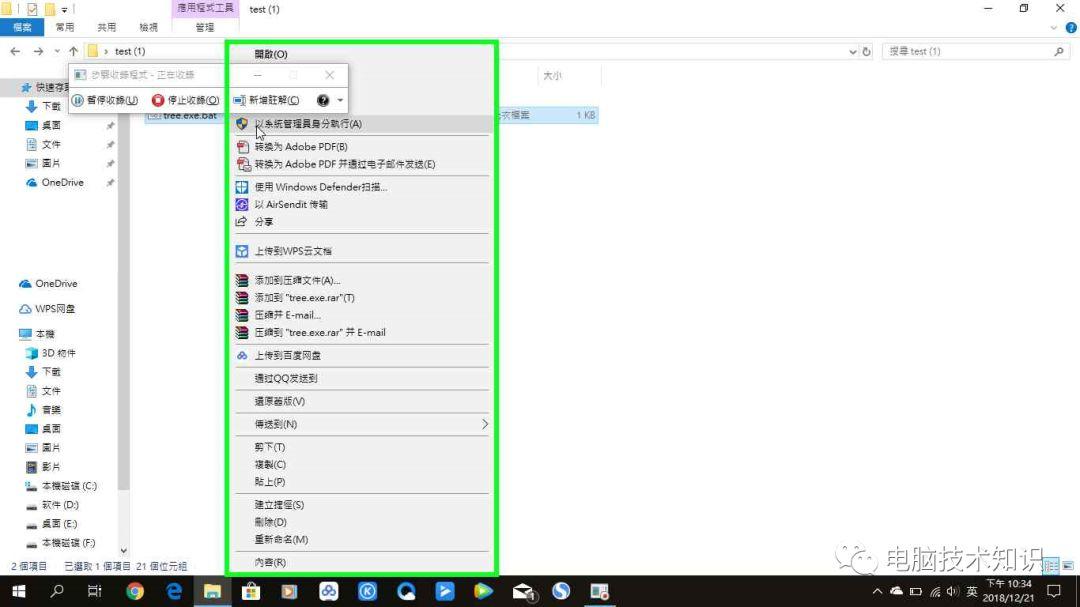Expand the ribbon with the chevron near help

click(x=1054, y=28)
